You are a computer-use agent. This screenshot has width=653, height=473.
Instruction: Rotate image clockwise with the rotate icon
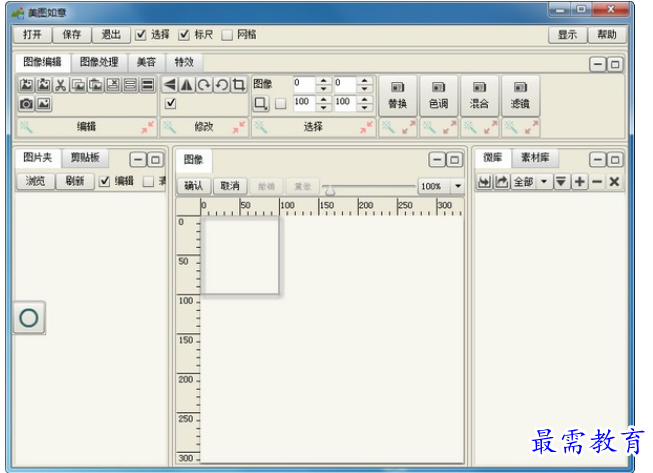(204, 85)
